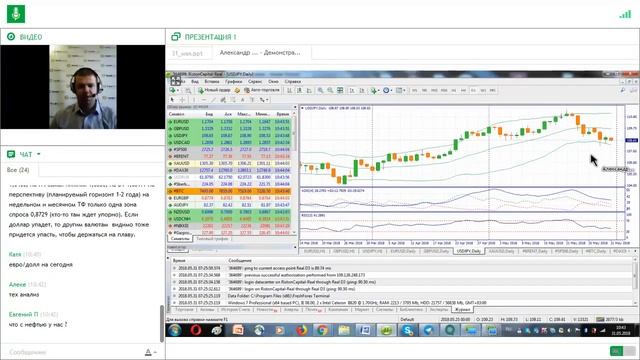Select the USDCAD row in Market Watch

[x=230, y=142]
